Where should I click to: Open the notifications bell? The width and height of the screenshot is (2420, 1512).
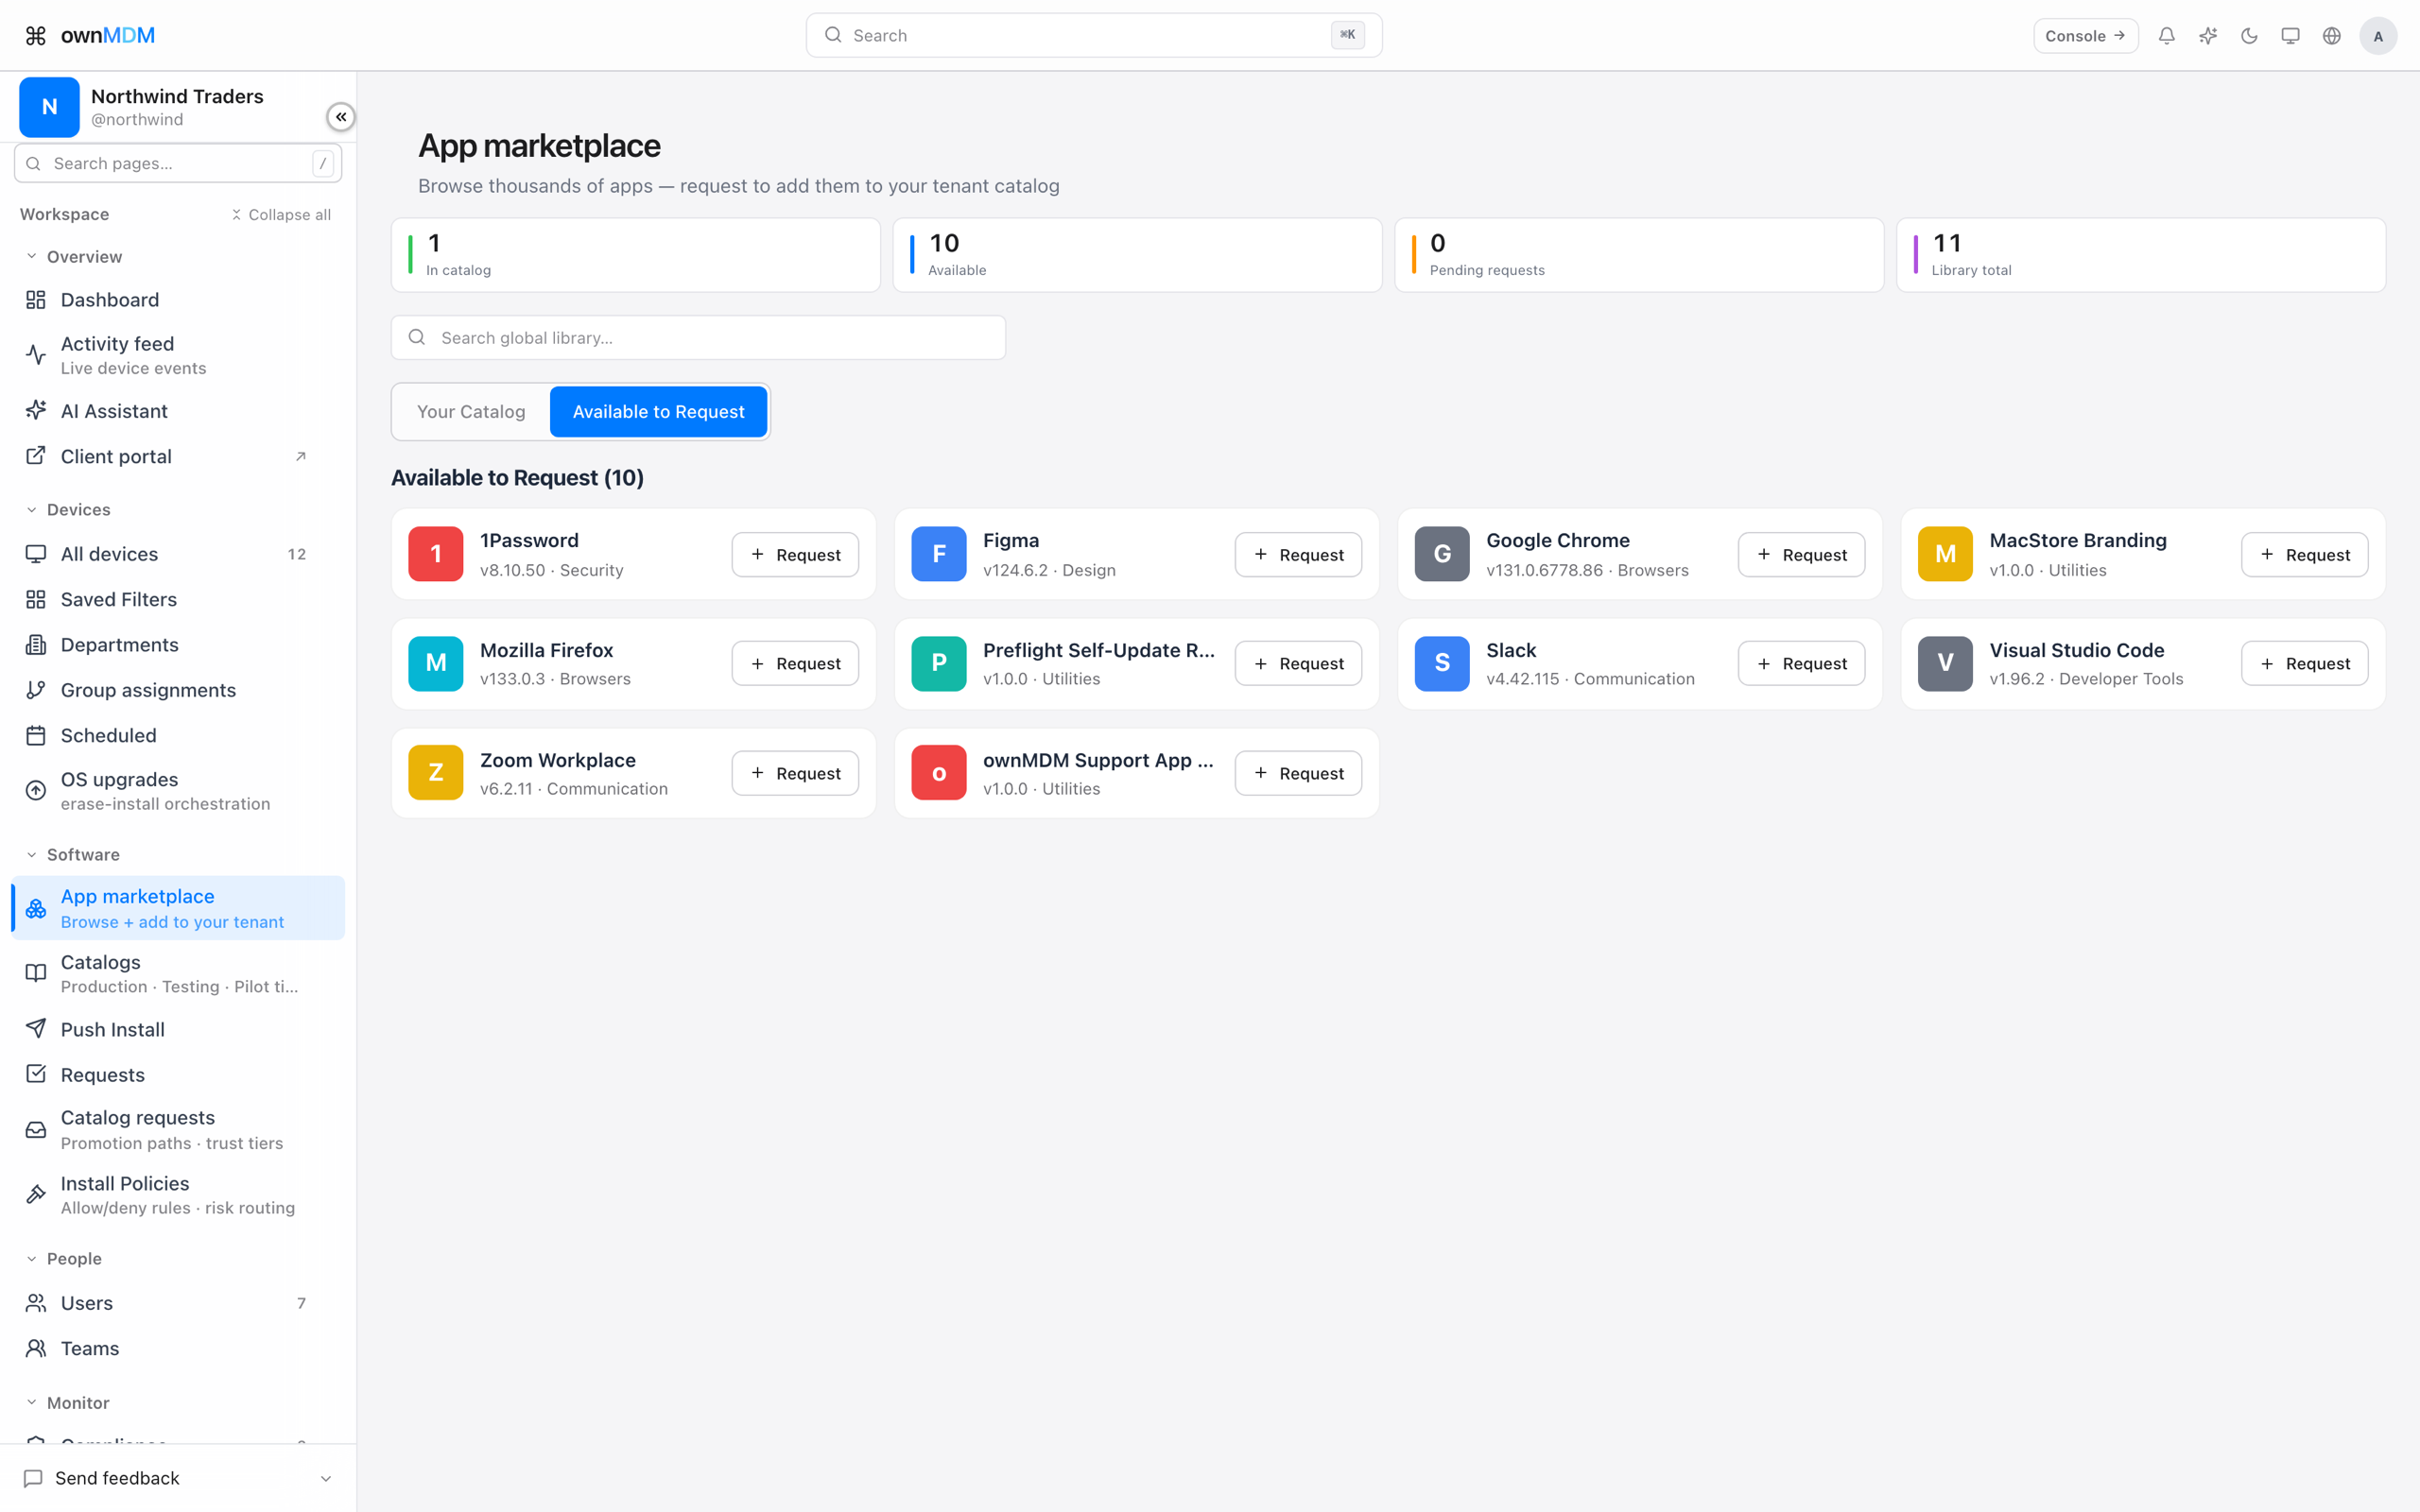2166,36
